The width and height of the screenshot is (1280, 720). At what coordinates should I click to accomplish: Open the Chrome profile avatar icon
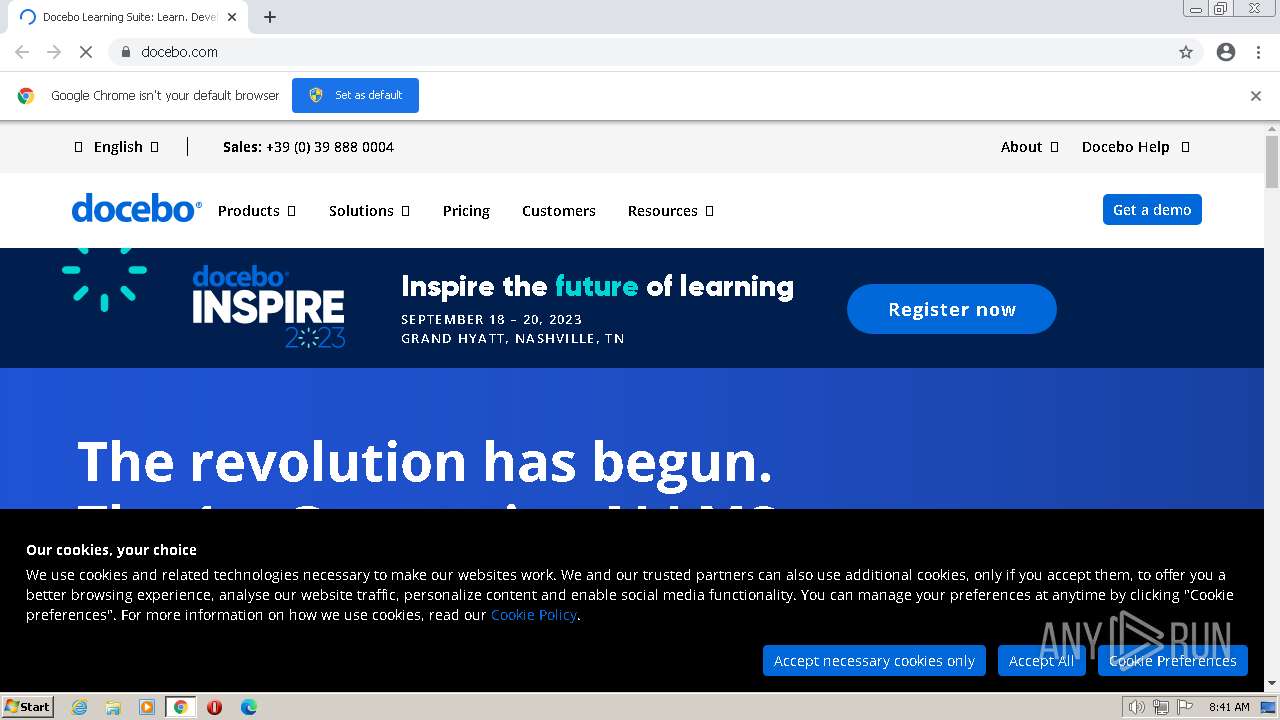1226,52
